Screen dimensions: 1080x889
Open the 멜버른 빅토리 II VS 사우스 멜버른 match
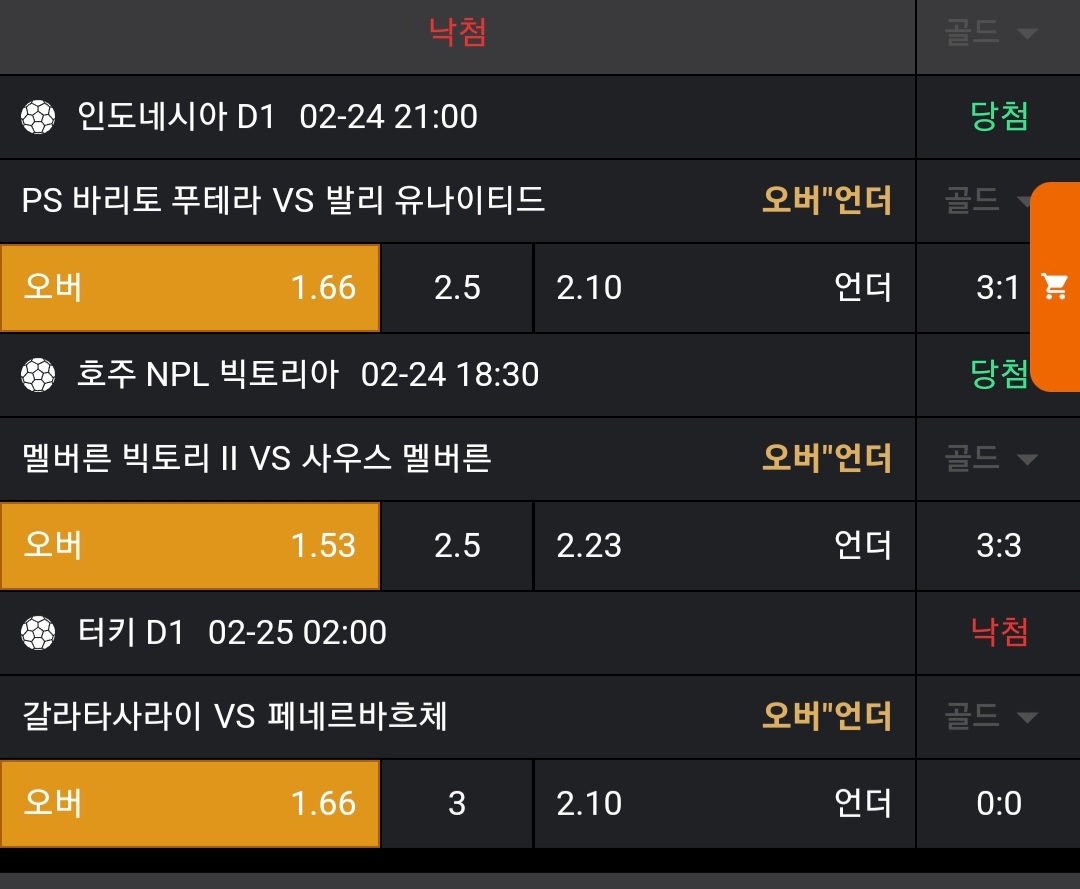pyautogui.click(x=256, y=459)
